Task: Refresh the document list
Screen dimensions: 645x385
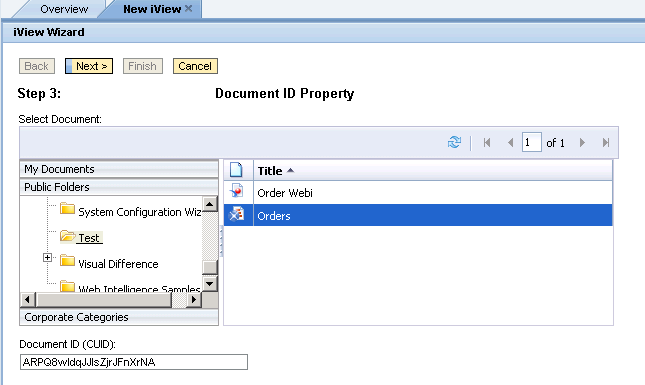Action: [x=455, y=142]
